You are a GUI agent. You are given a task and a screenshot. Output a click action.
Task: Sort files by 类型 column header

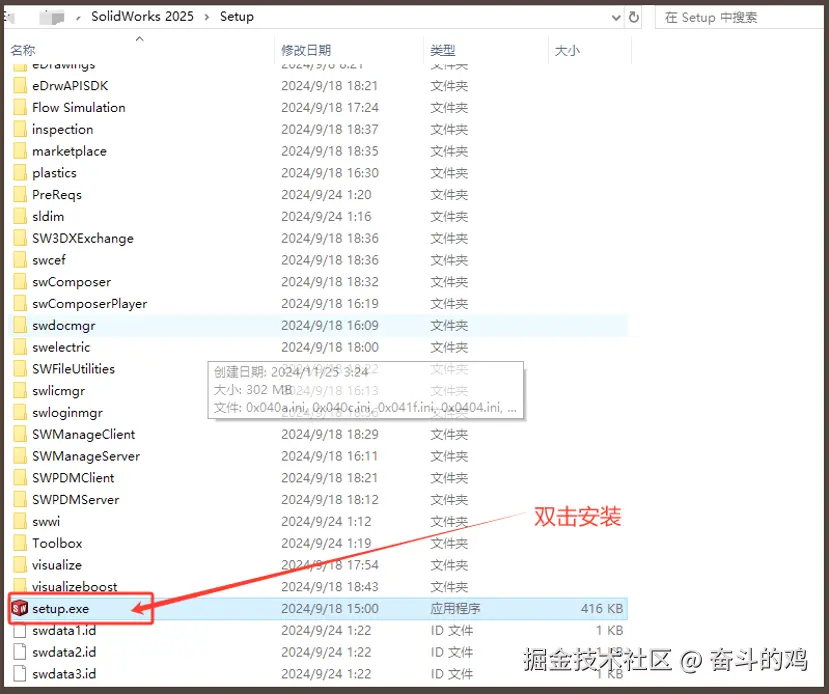[x=443, y=50]
